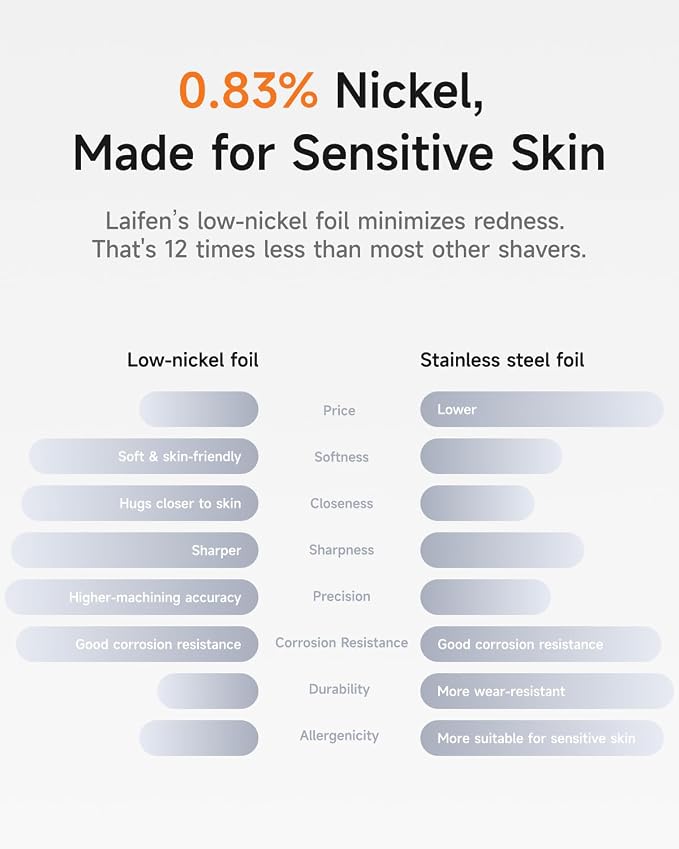Select the Lower price bar
The width and height of the screenshot is (679, 849).
click(x=541, y=409)
